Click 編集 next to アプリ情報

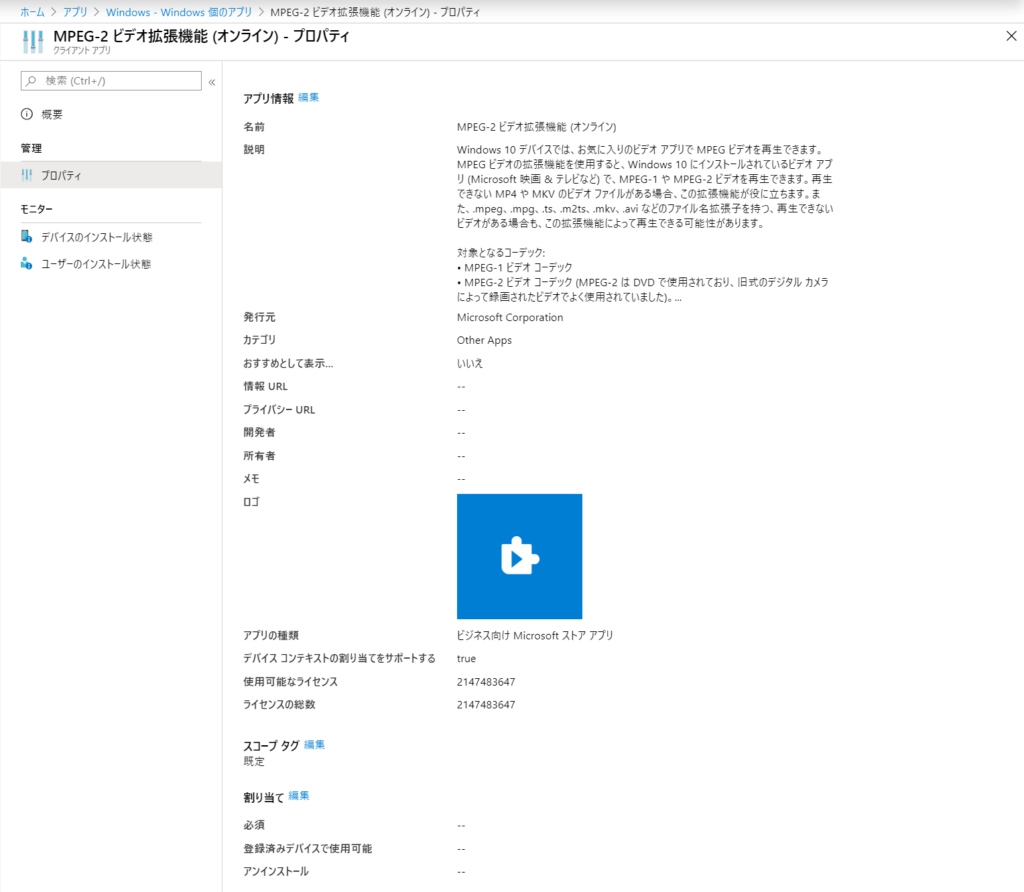(309, 98)
